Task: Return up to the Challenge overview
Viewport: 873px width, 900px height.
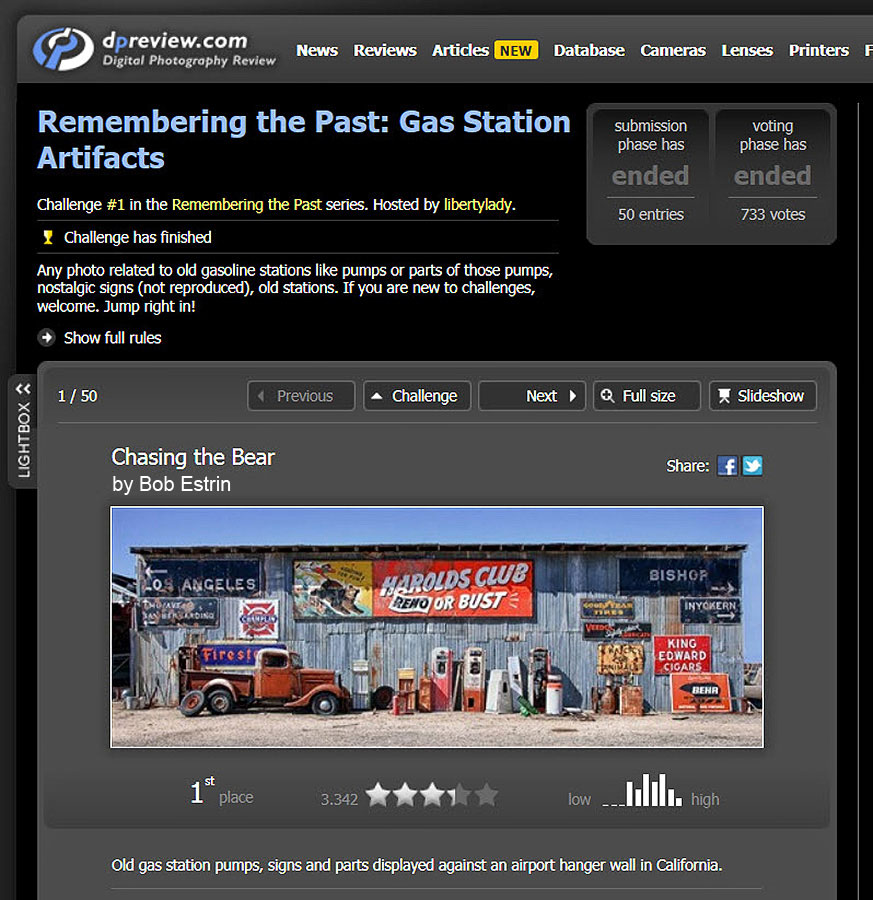Action: (x=415, y=396)
